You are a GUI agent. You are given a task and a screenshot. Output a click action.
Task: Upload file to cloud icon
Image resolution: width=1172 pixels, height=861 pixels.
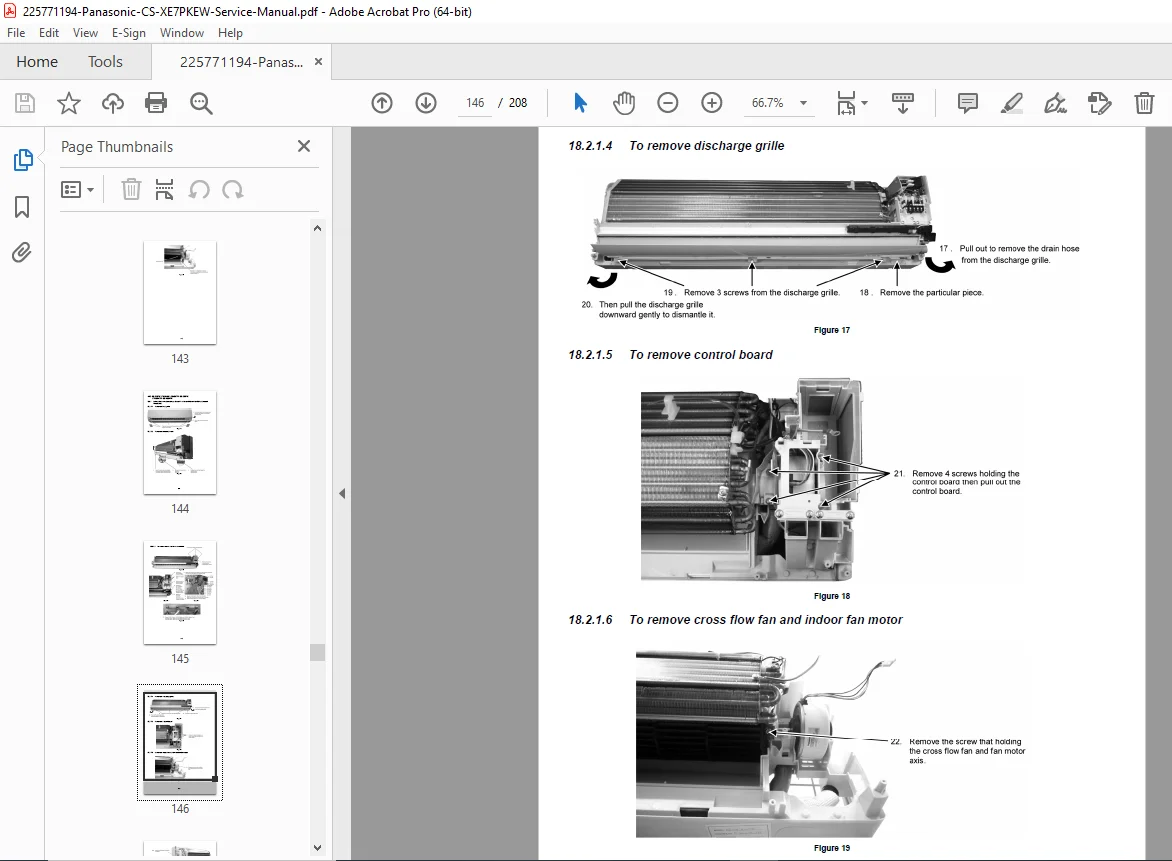point(113,103)
